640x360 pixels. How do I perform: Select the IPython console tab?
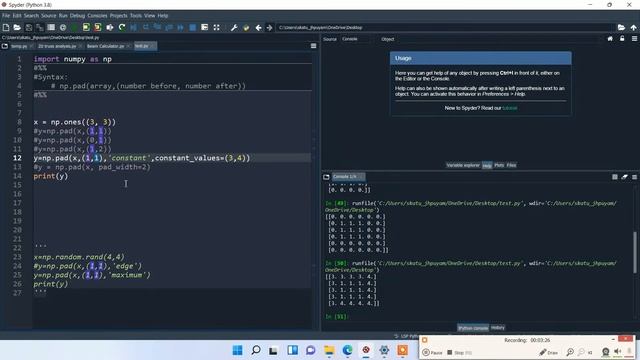473,328
